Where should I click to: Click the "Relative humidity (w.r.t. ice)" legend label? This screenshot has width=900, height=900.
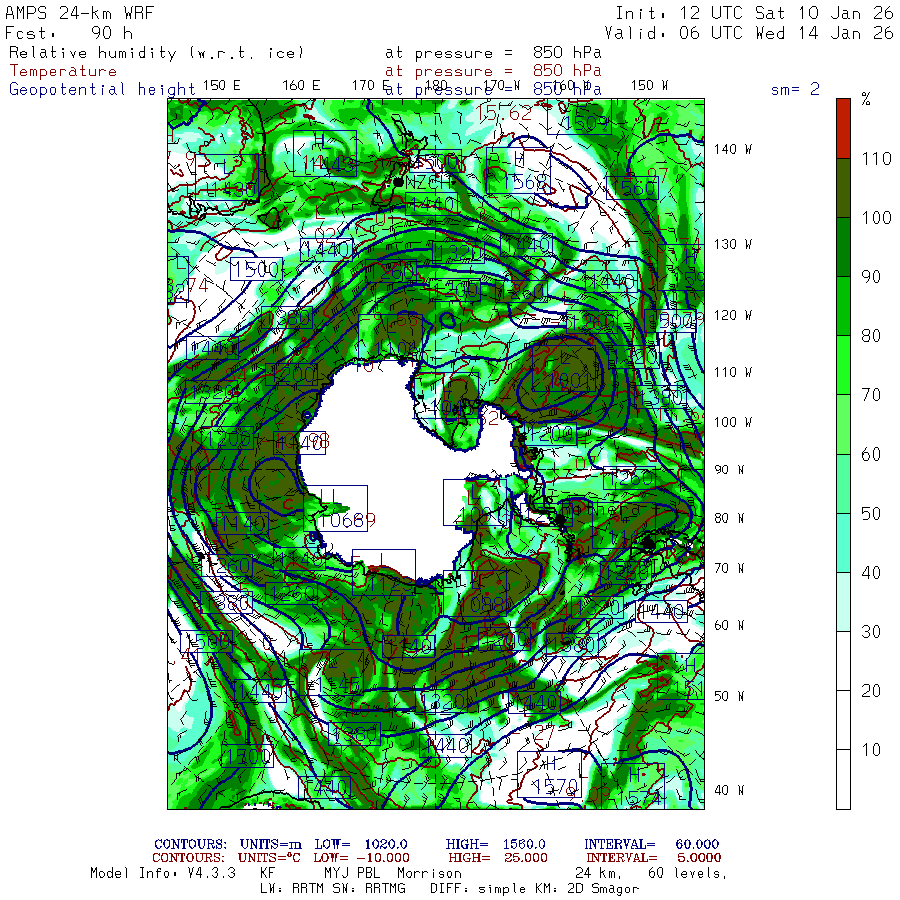(x=156, y=52)
